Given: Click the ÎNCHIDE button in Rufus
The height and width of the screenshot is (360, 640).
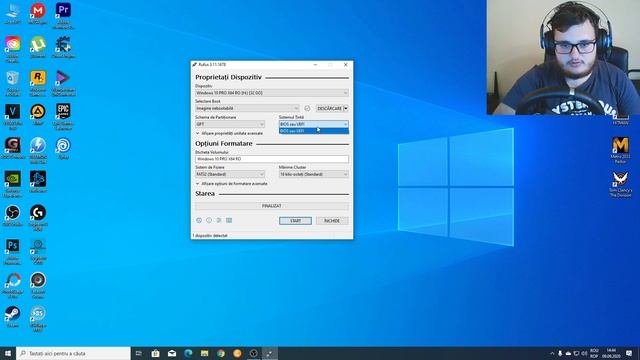Looking at the screenshot, I should (x=332, y=221).
